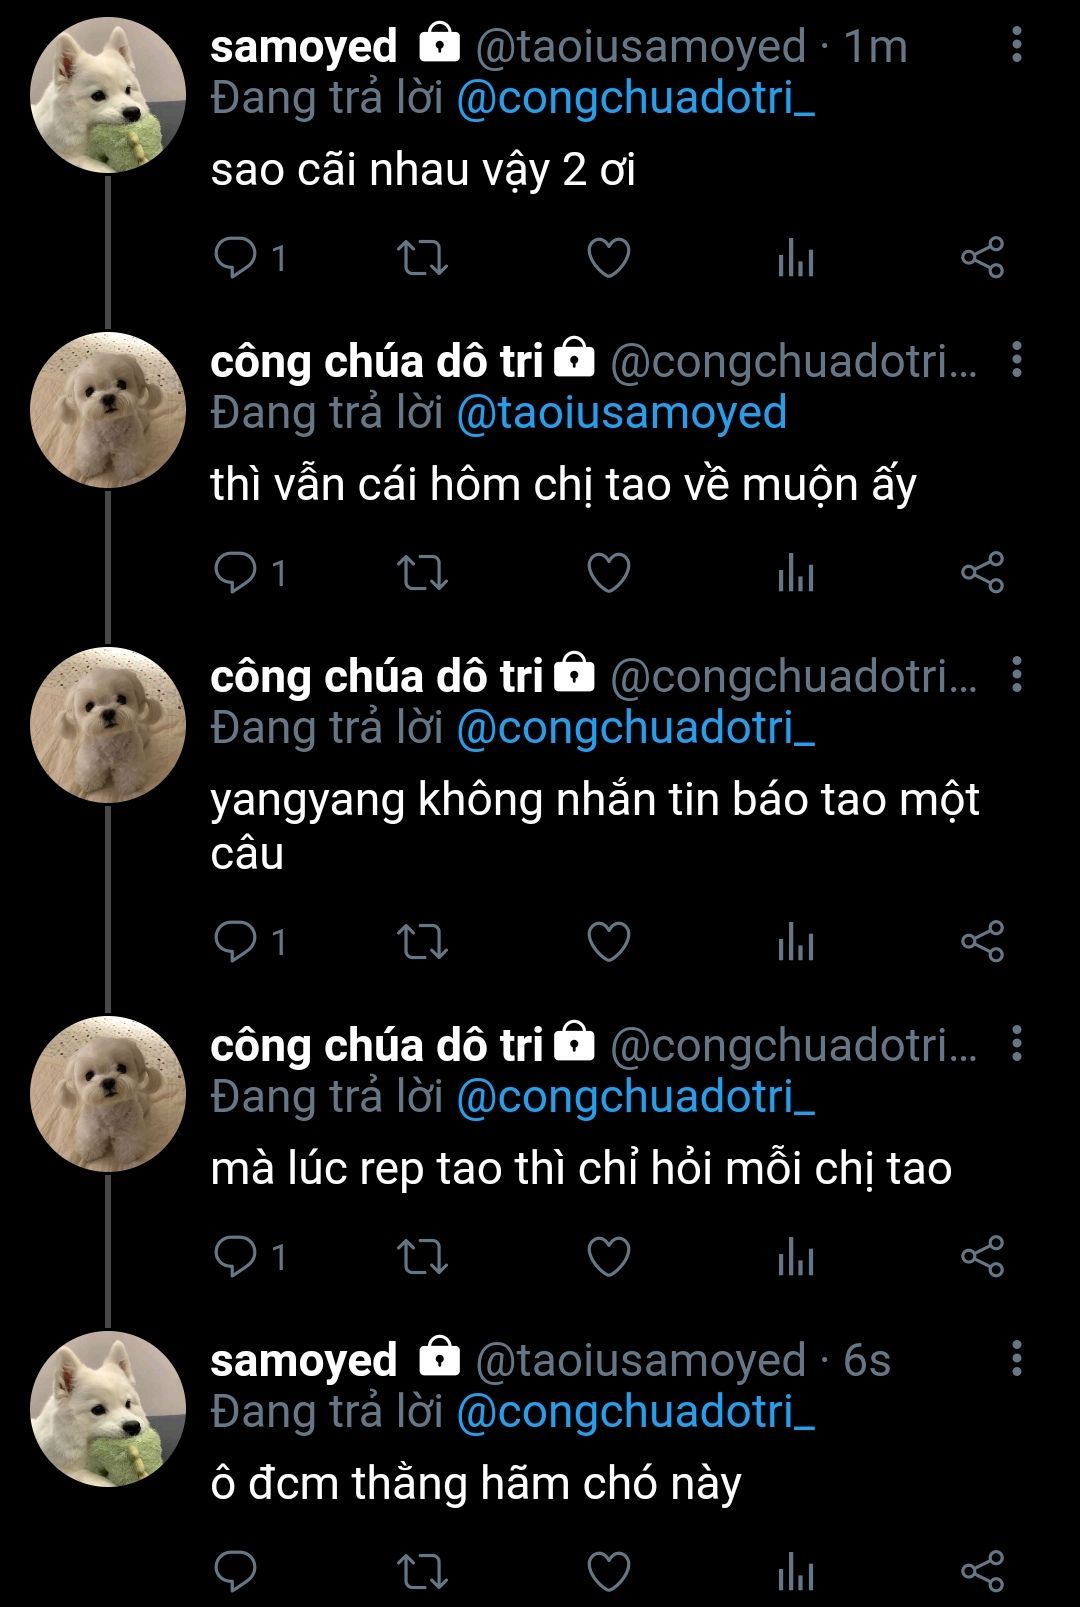1080x1607 pixels.
Task: Open options menu on "thì vẫn cái hôm" tweet
Action: coord(1016,359)
